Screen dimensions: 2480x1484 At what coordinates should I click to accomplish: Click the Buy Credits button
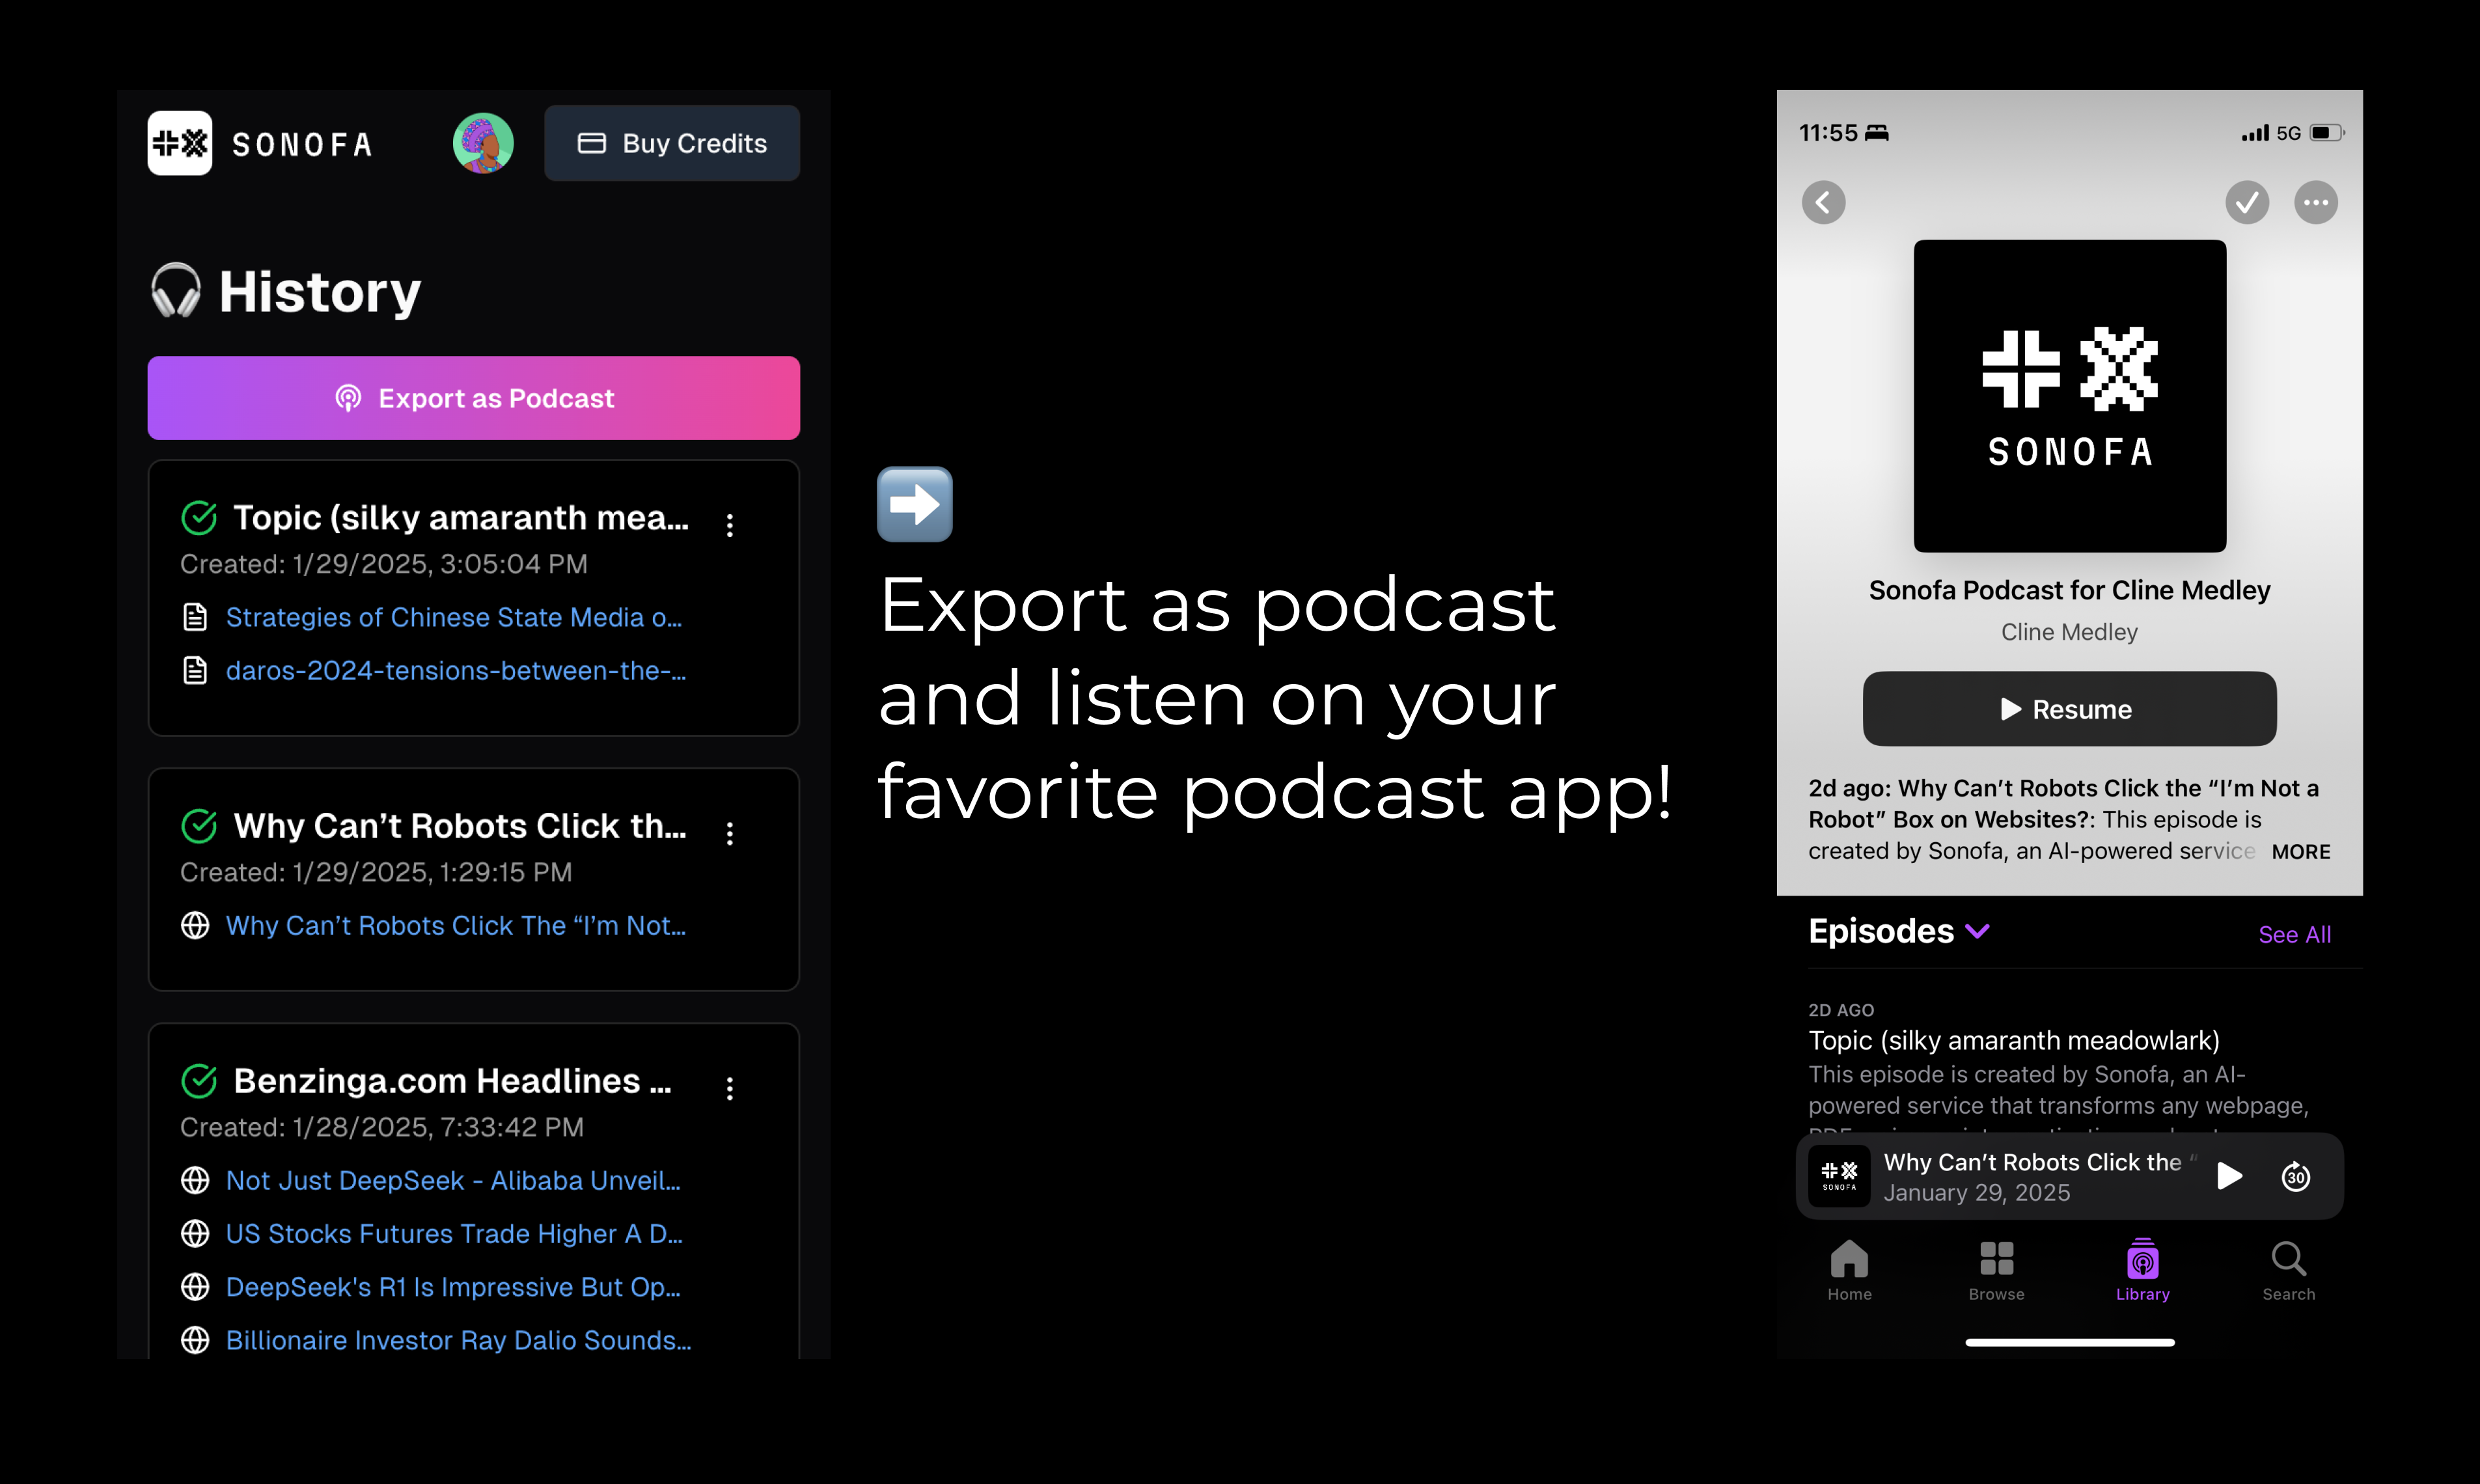[672, 143]
